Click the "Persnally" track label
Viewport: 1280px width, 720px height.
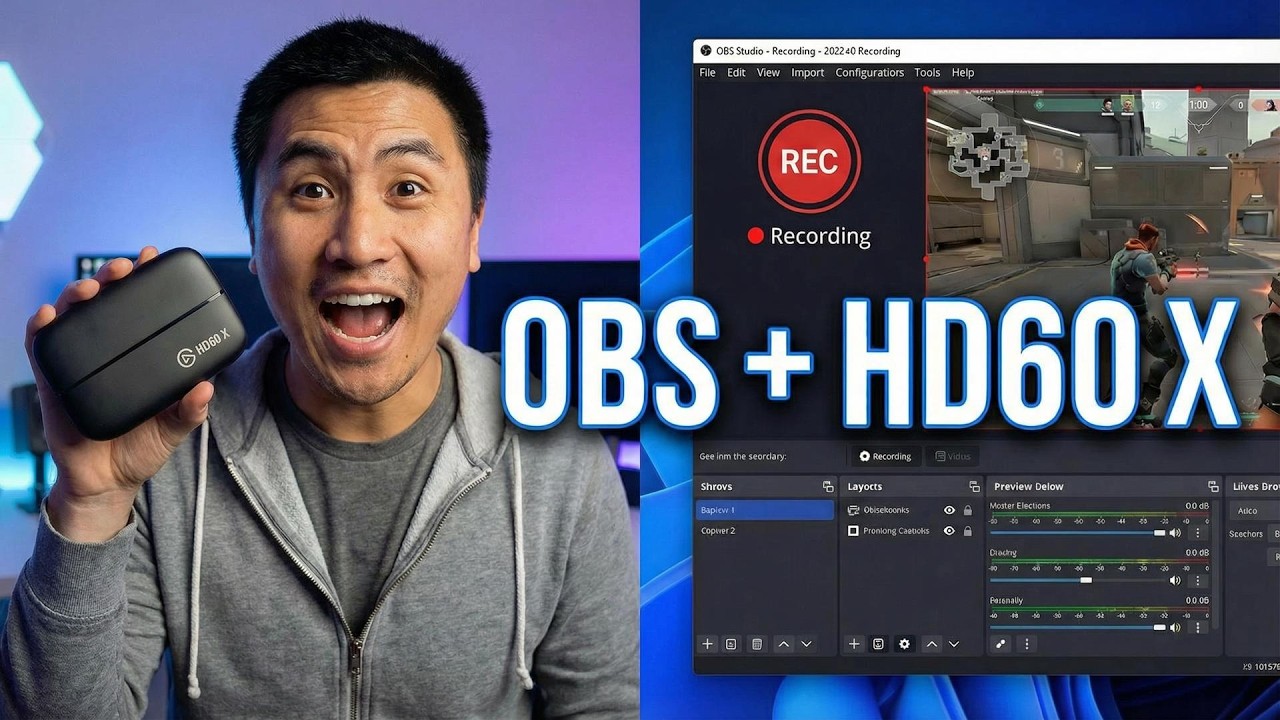[x=1006, y=601]
